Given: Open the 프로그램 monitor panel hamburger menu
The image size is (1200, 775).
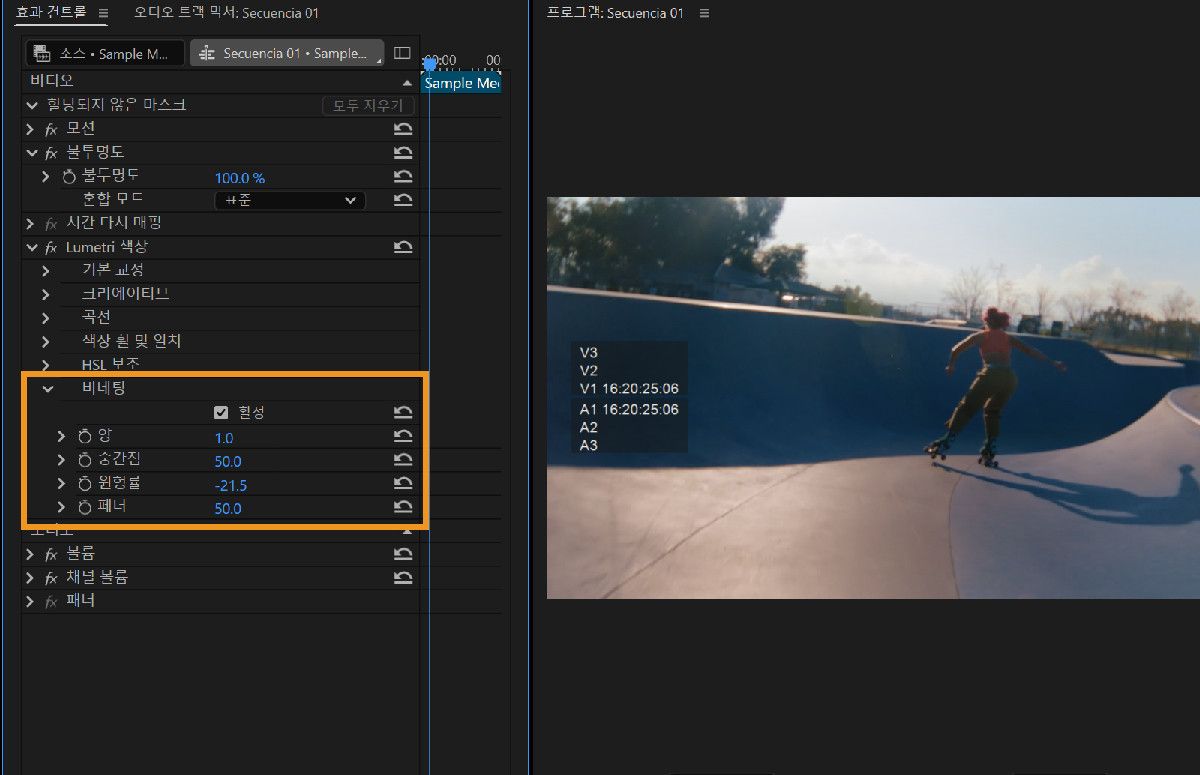Looking at the screenshot, I should 704,13.
